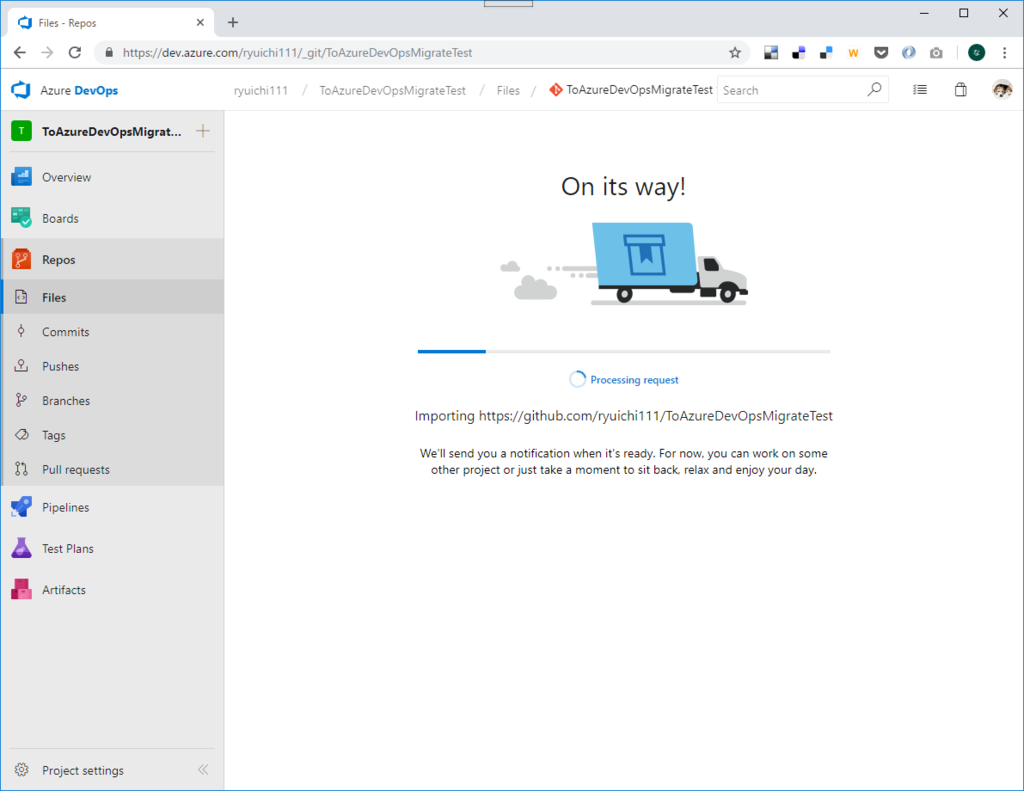Click the Files page icon
1024x791 pixels.
(x=21, y=297)
